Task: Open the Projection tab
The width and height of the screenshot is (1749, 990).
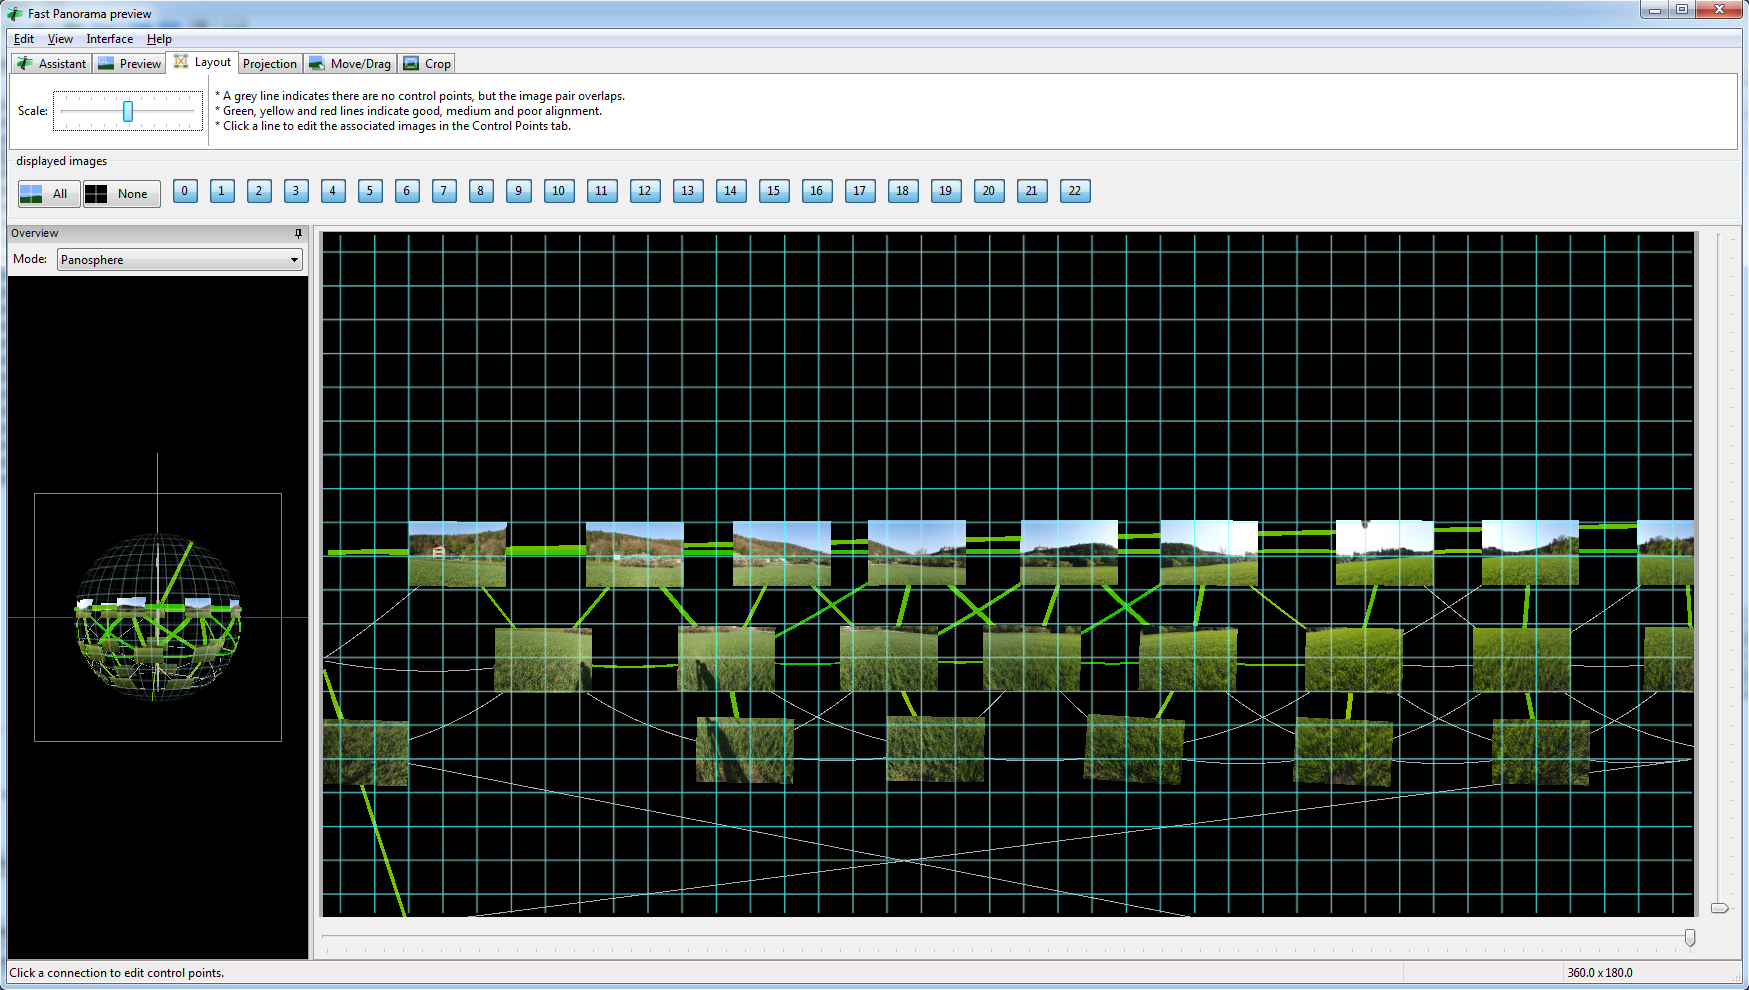Action: click(270, 64)
